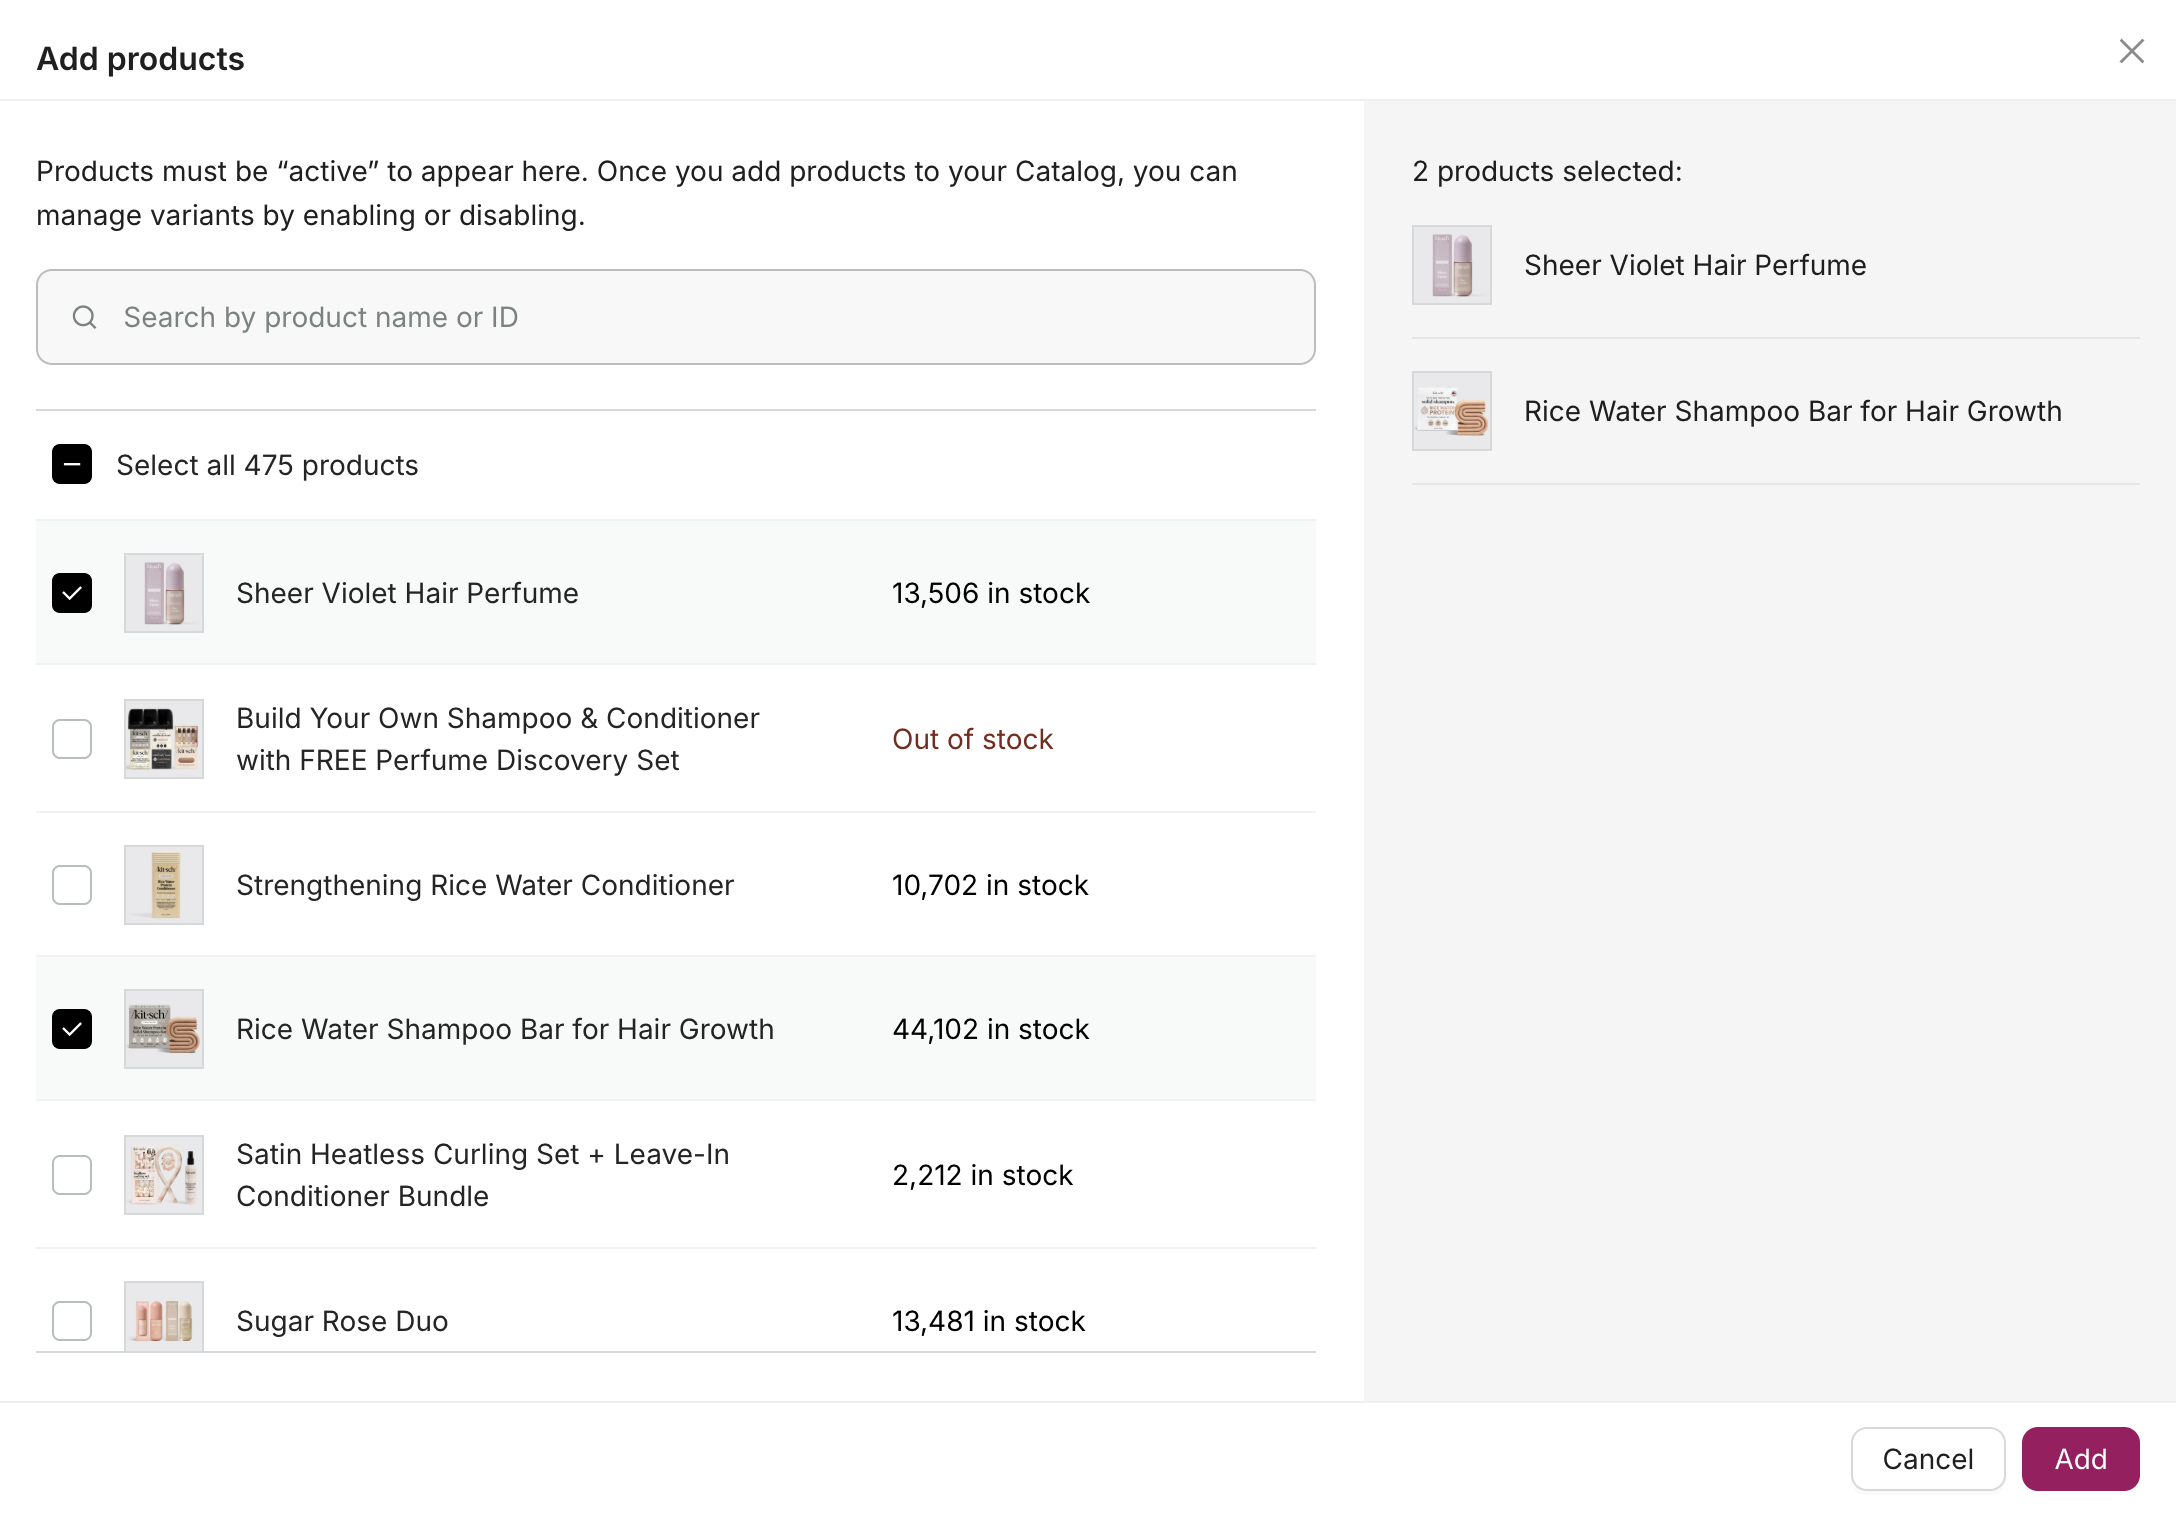Click Sheer Violet Hair Perfume list thumbnail

164,593
